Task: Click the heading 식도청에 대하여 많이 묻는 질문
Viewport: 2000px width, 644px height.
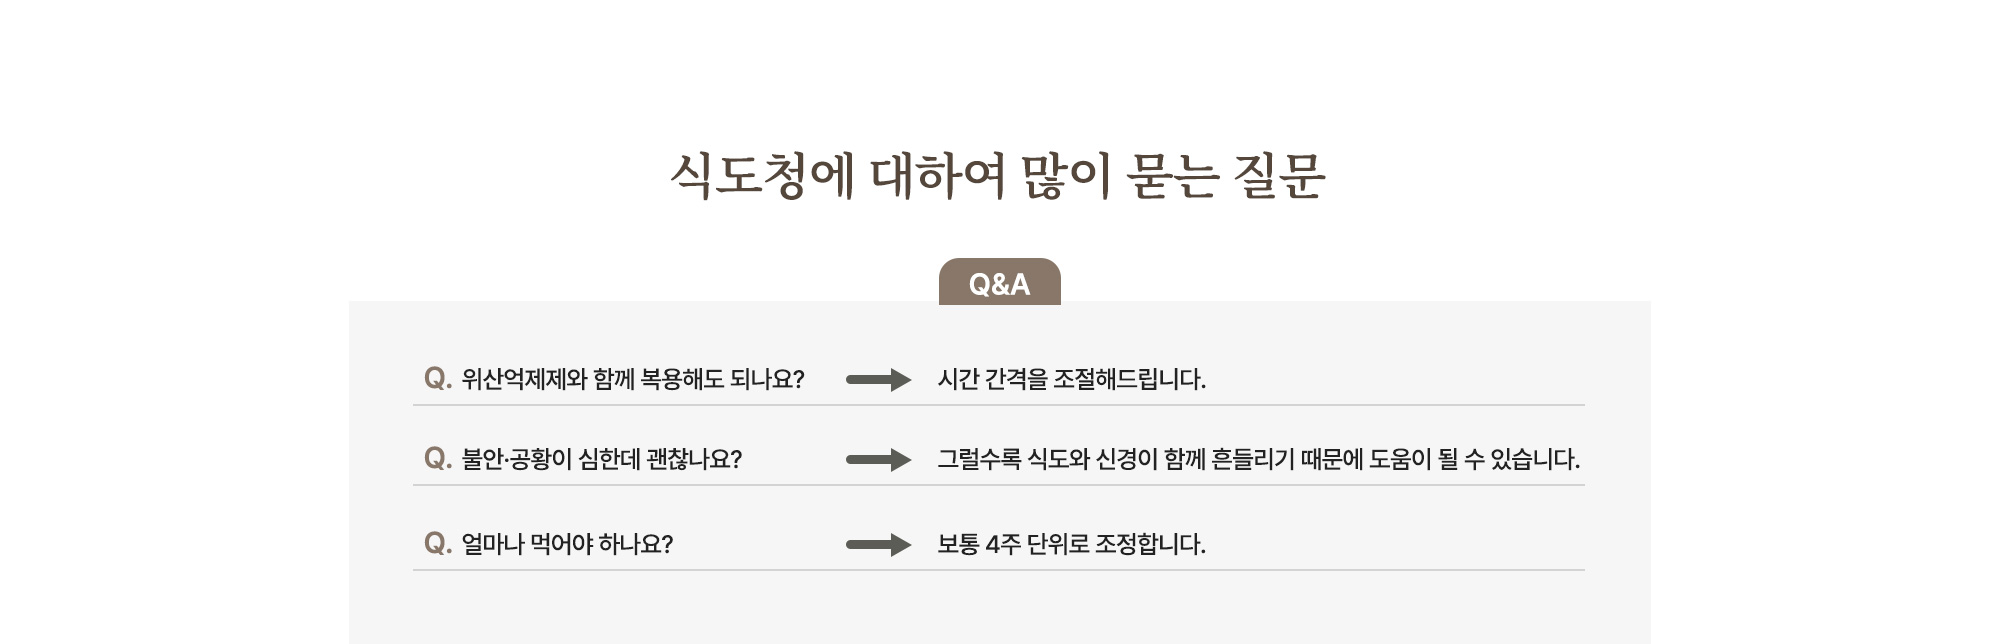Action: tap(998, 177)
